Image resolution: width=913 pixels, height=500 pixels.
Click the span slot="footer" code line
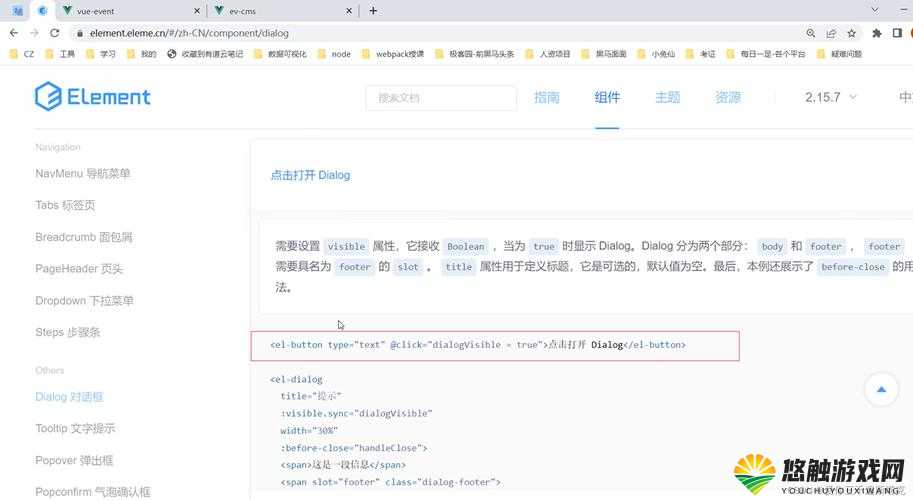pos(390,482)
